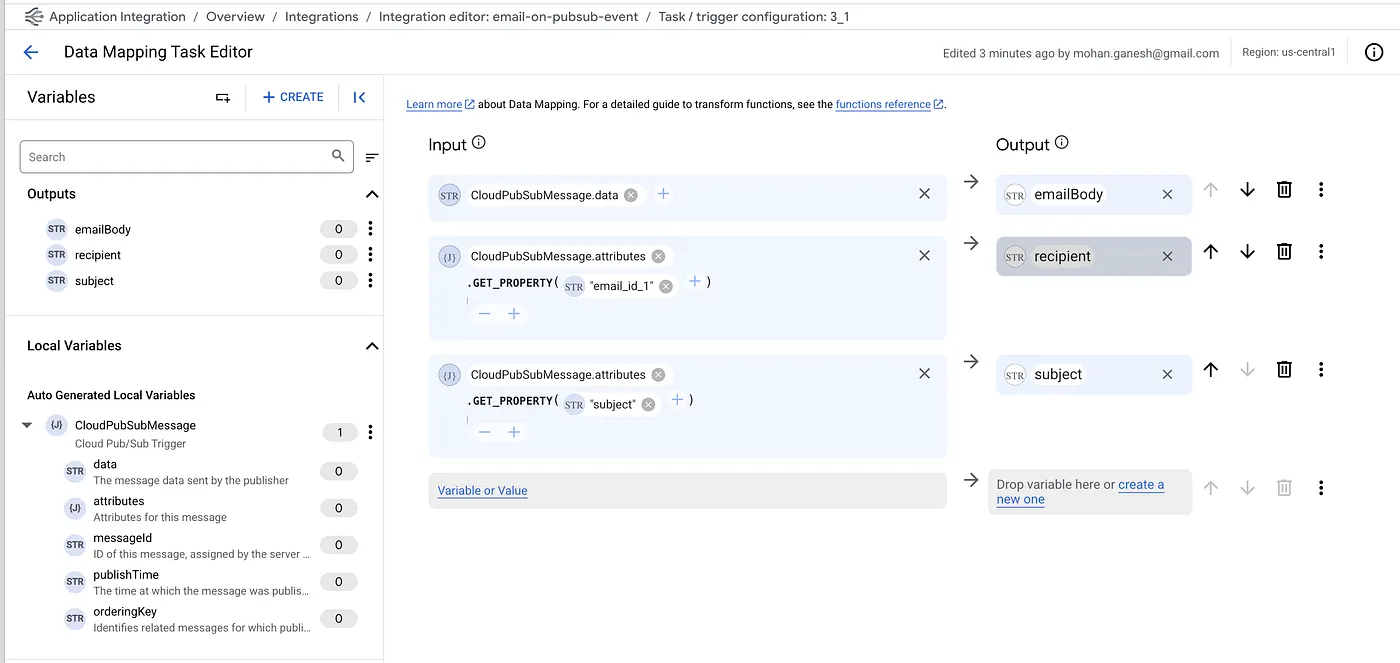This screenshot has height=663, width=1400.
Task: Clear the CloudPubSubMessage.data input row
Action: point(924,194)
